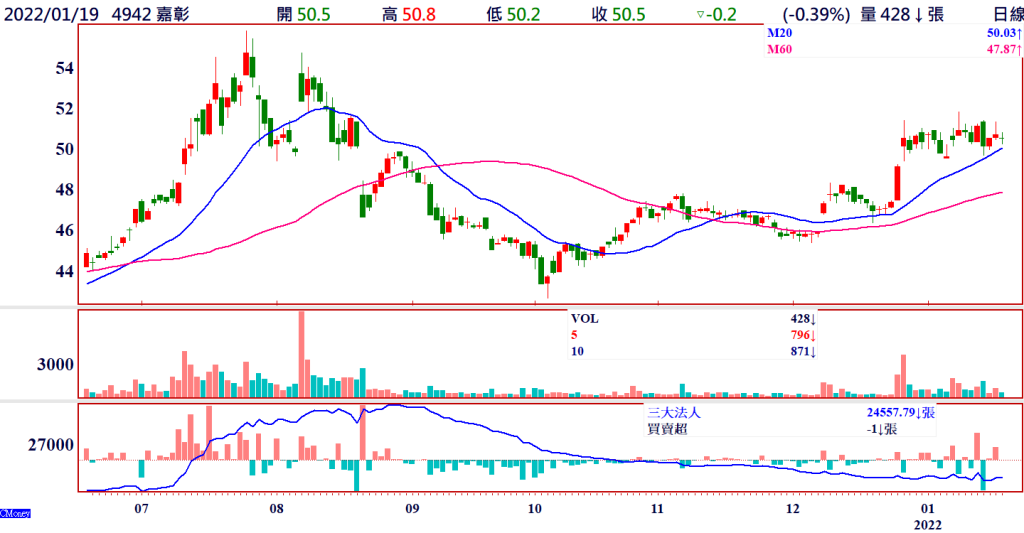Click the closing price 收 50.5
1024x533 pixels.
[618, 14]
